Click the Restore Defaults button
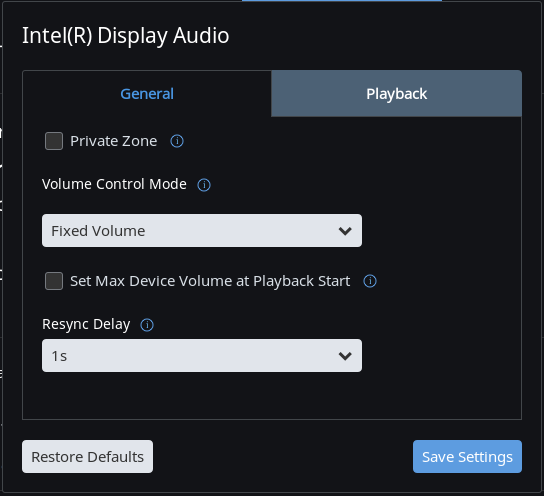544x496 pixels. tap(87, 456)
